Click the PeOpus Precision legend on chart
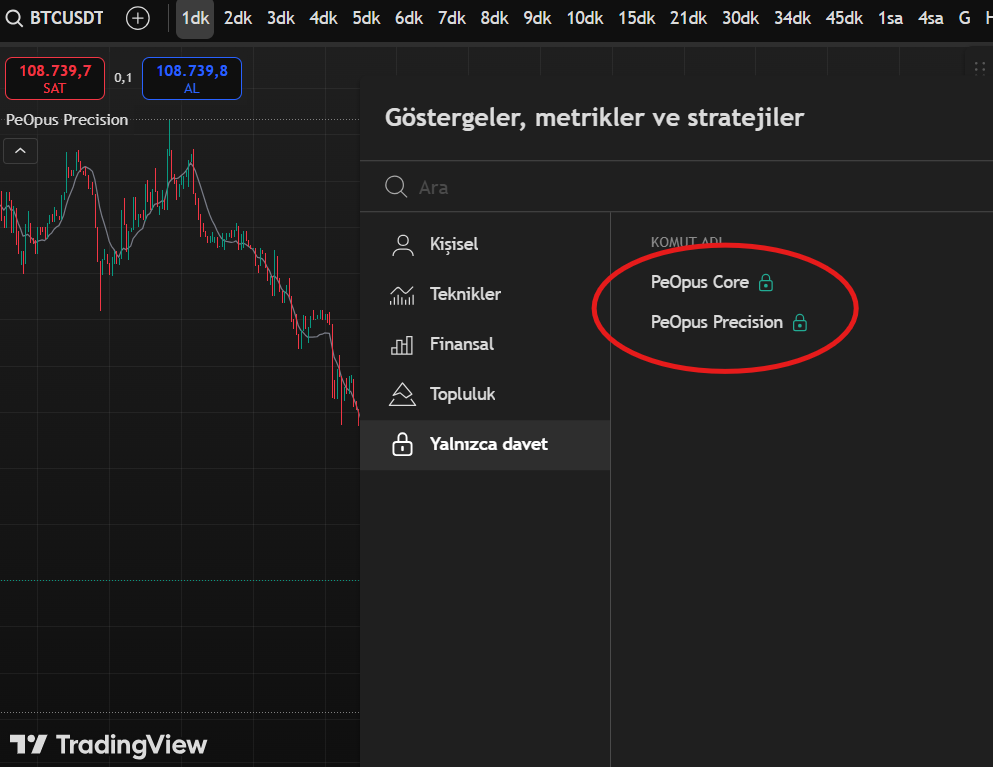This screenshot has width=993, height=767. tap(67, 120)
